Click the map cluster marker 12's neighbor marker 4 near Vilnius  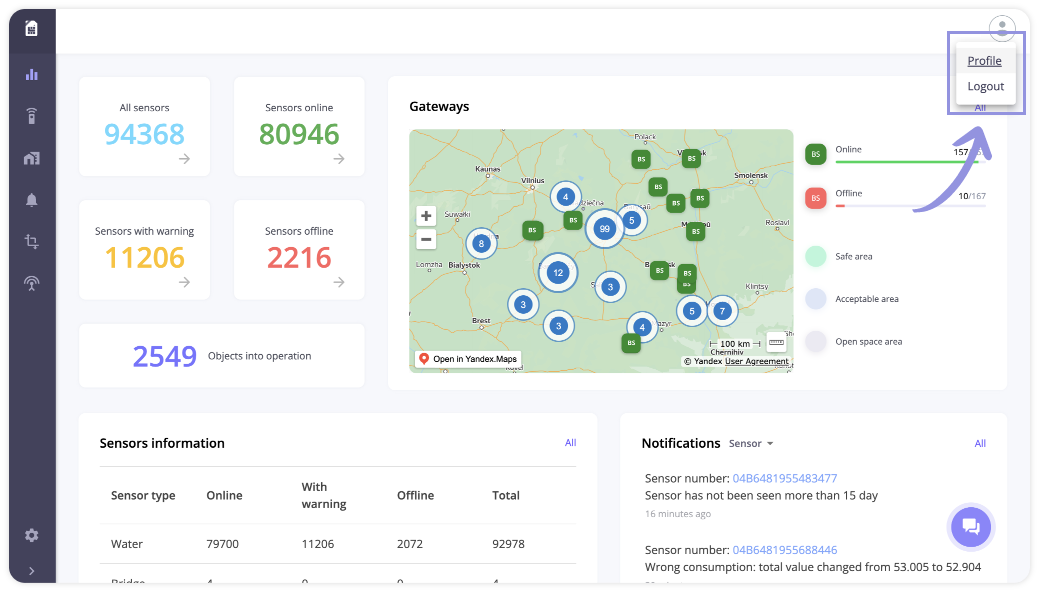(565, 196)
